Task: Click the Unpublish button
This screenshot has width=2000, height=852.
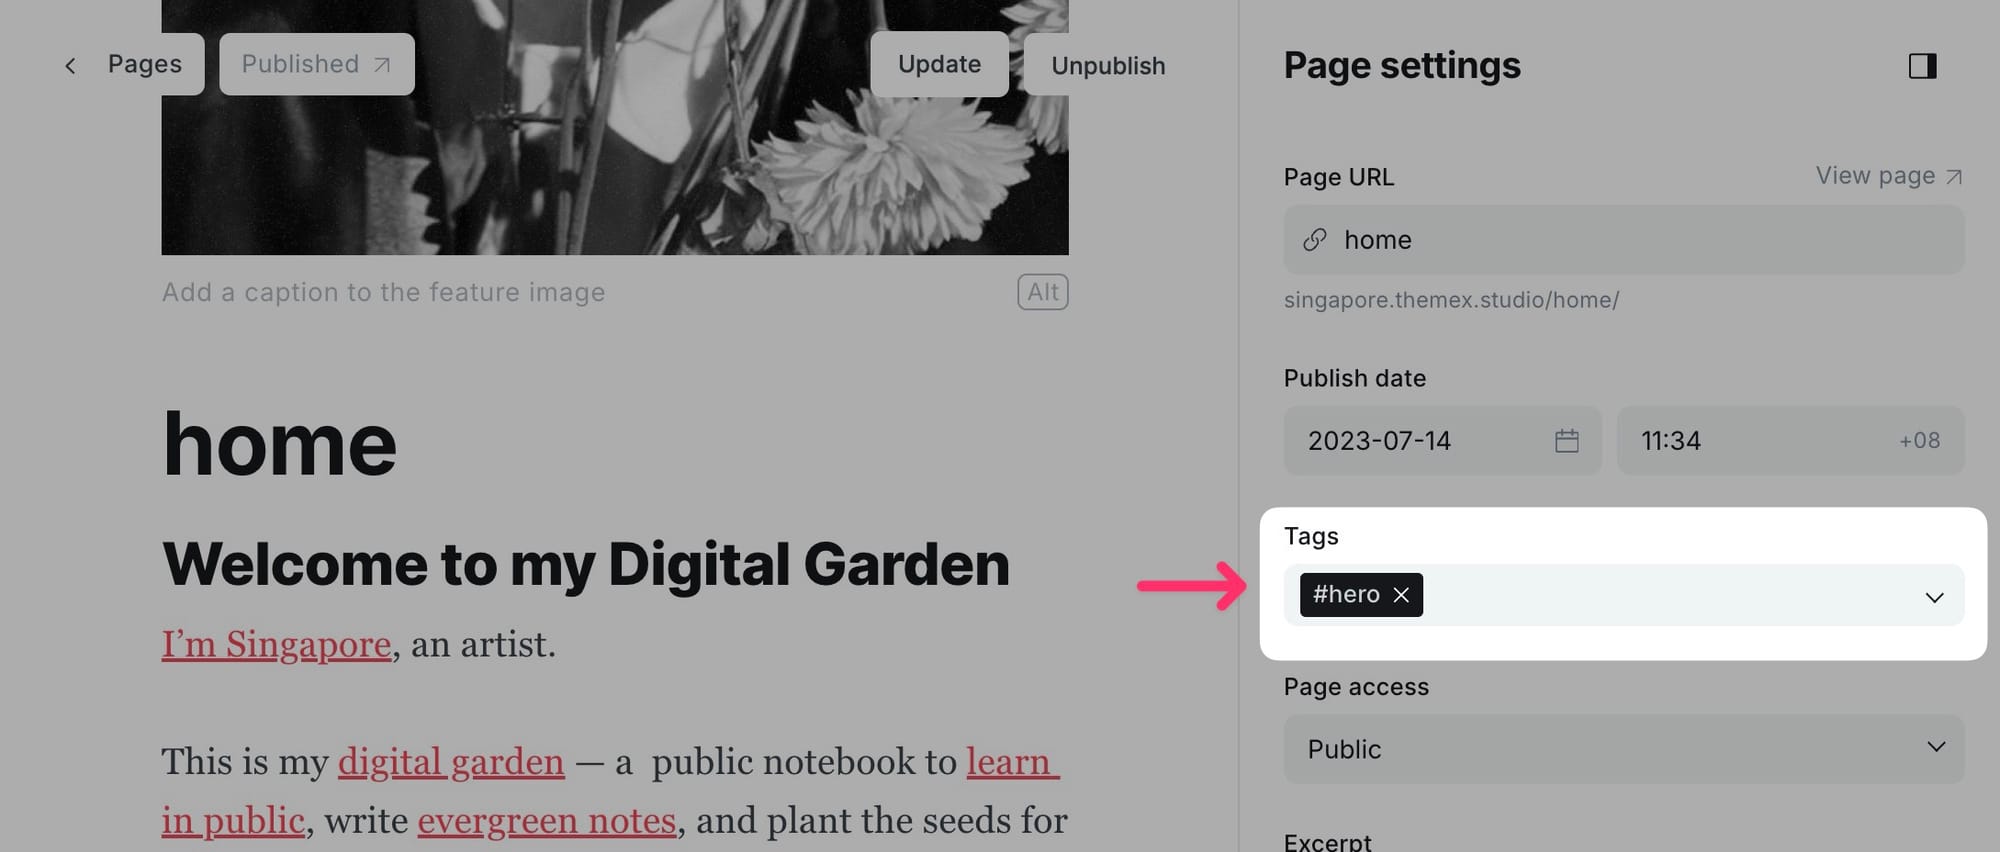Action: [x=1108, y=66]
